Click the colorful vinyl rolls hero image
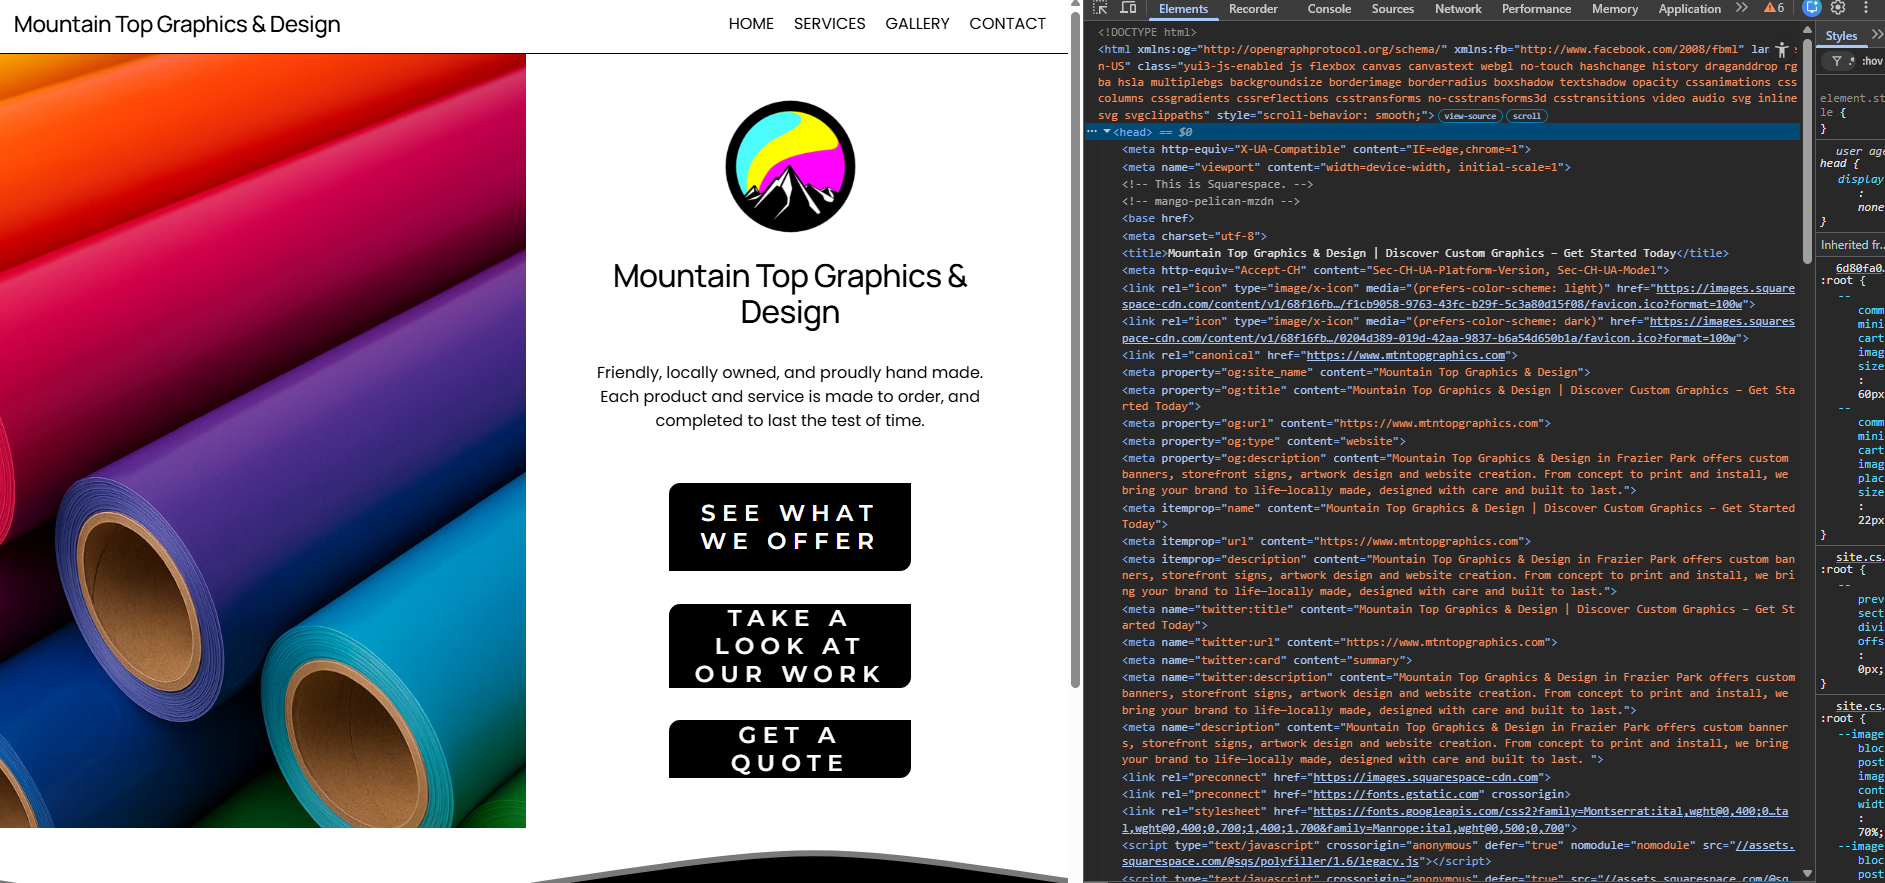The width and height of the screenshot is (1885, 883). [263, 440]
